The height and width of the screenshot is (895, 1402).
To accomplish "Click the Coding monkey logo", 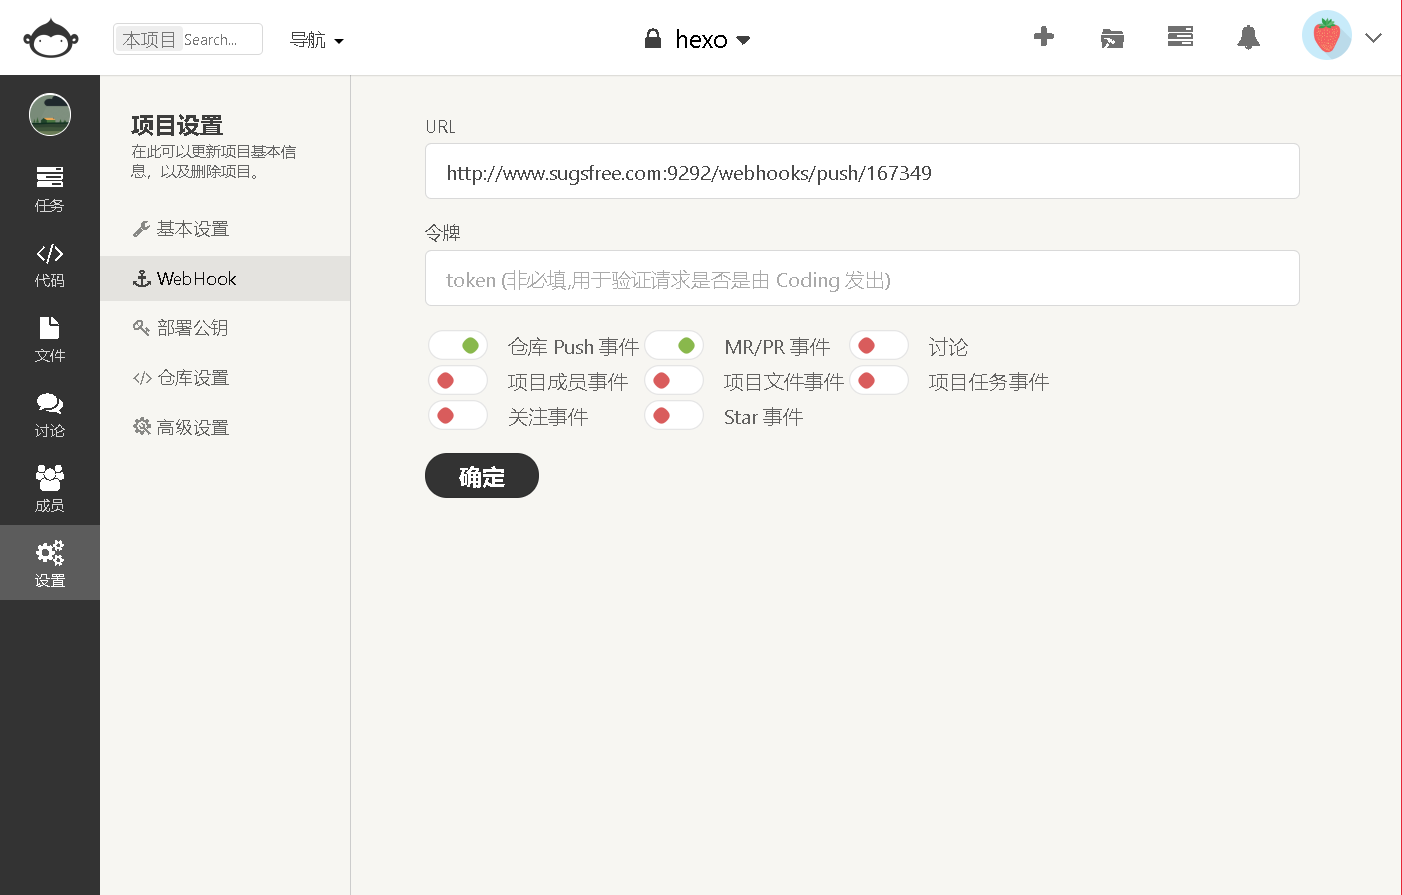I will tap(50, 39).
